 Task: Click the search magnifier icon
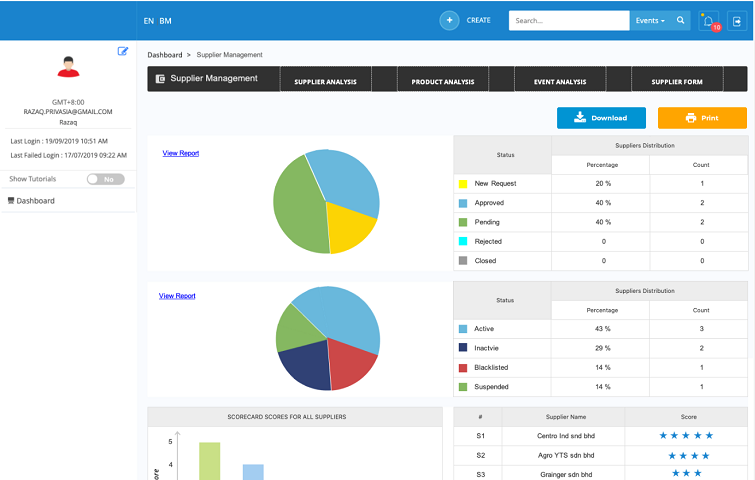coord(680,20)
